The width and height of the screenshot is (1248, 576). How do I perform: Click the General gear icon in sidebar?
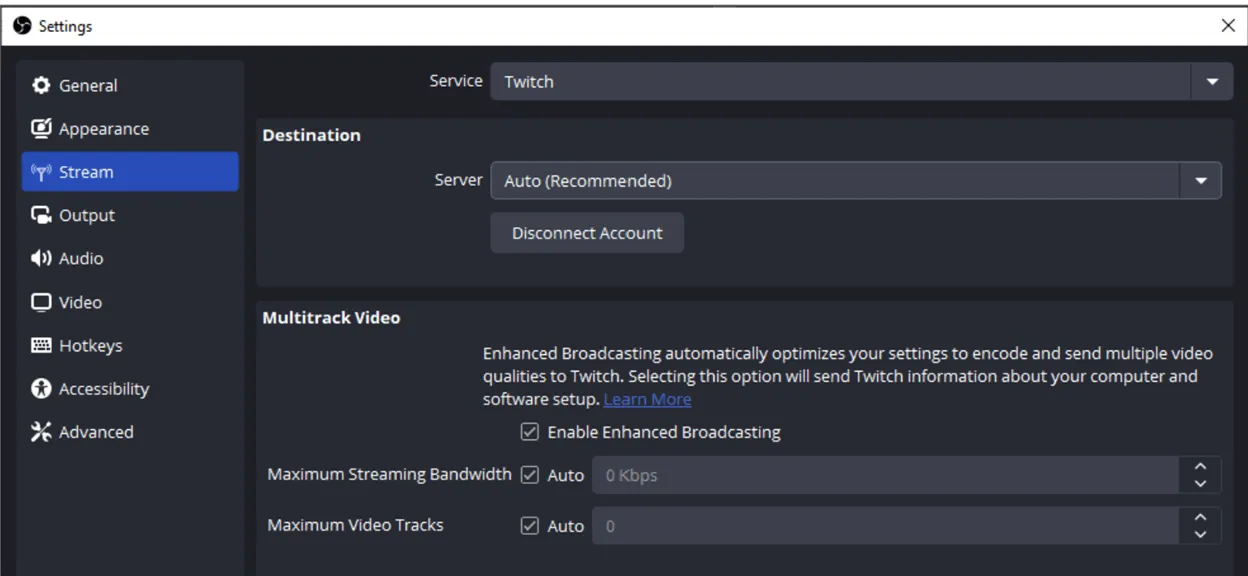(x=41, y=86)
